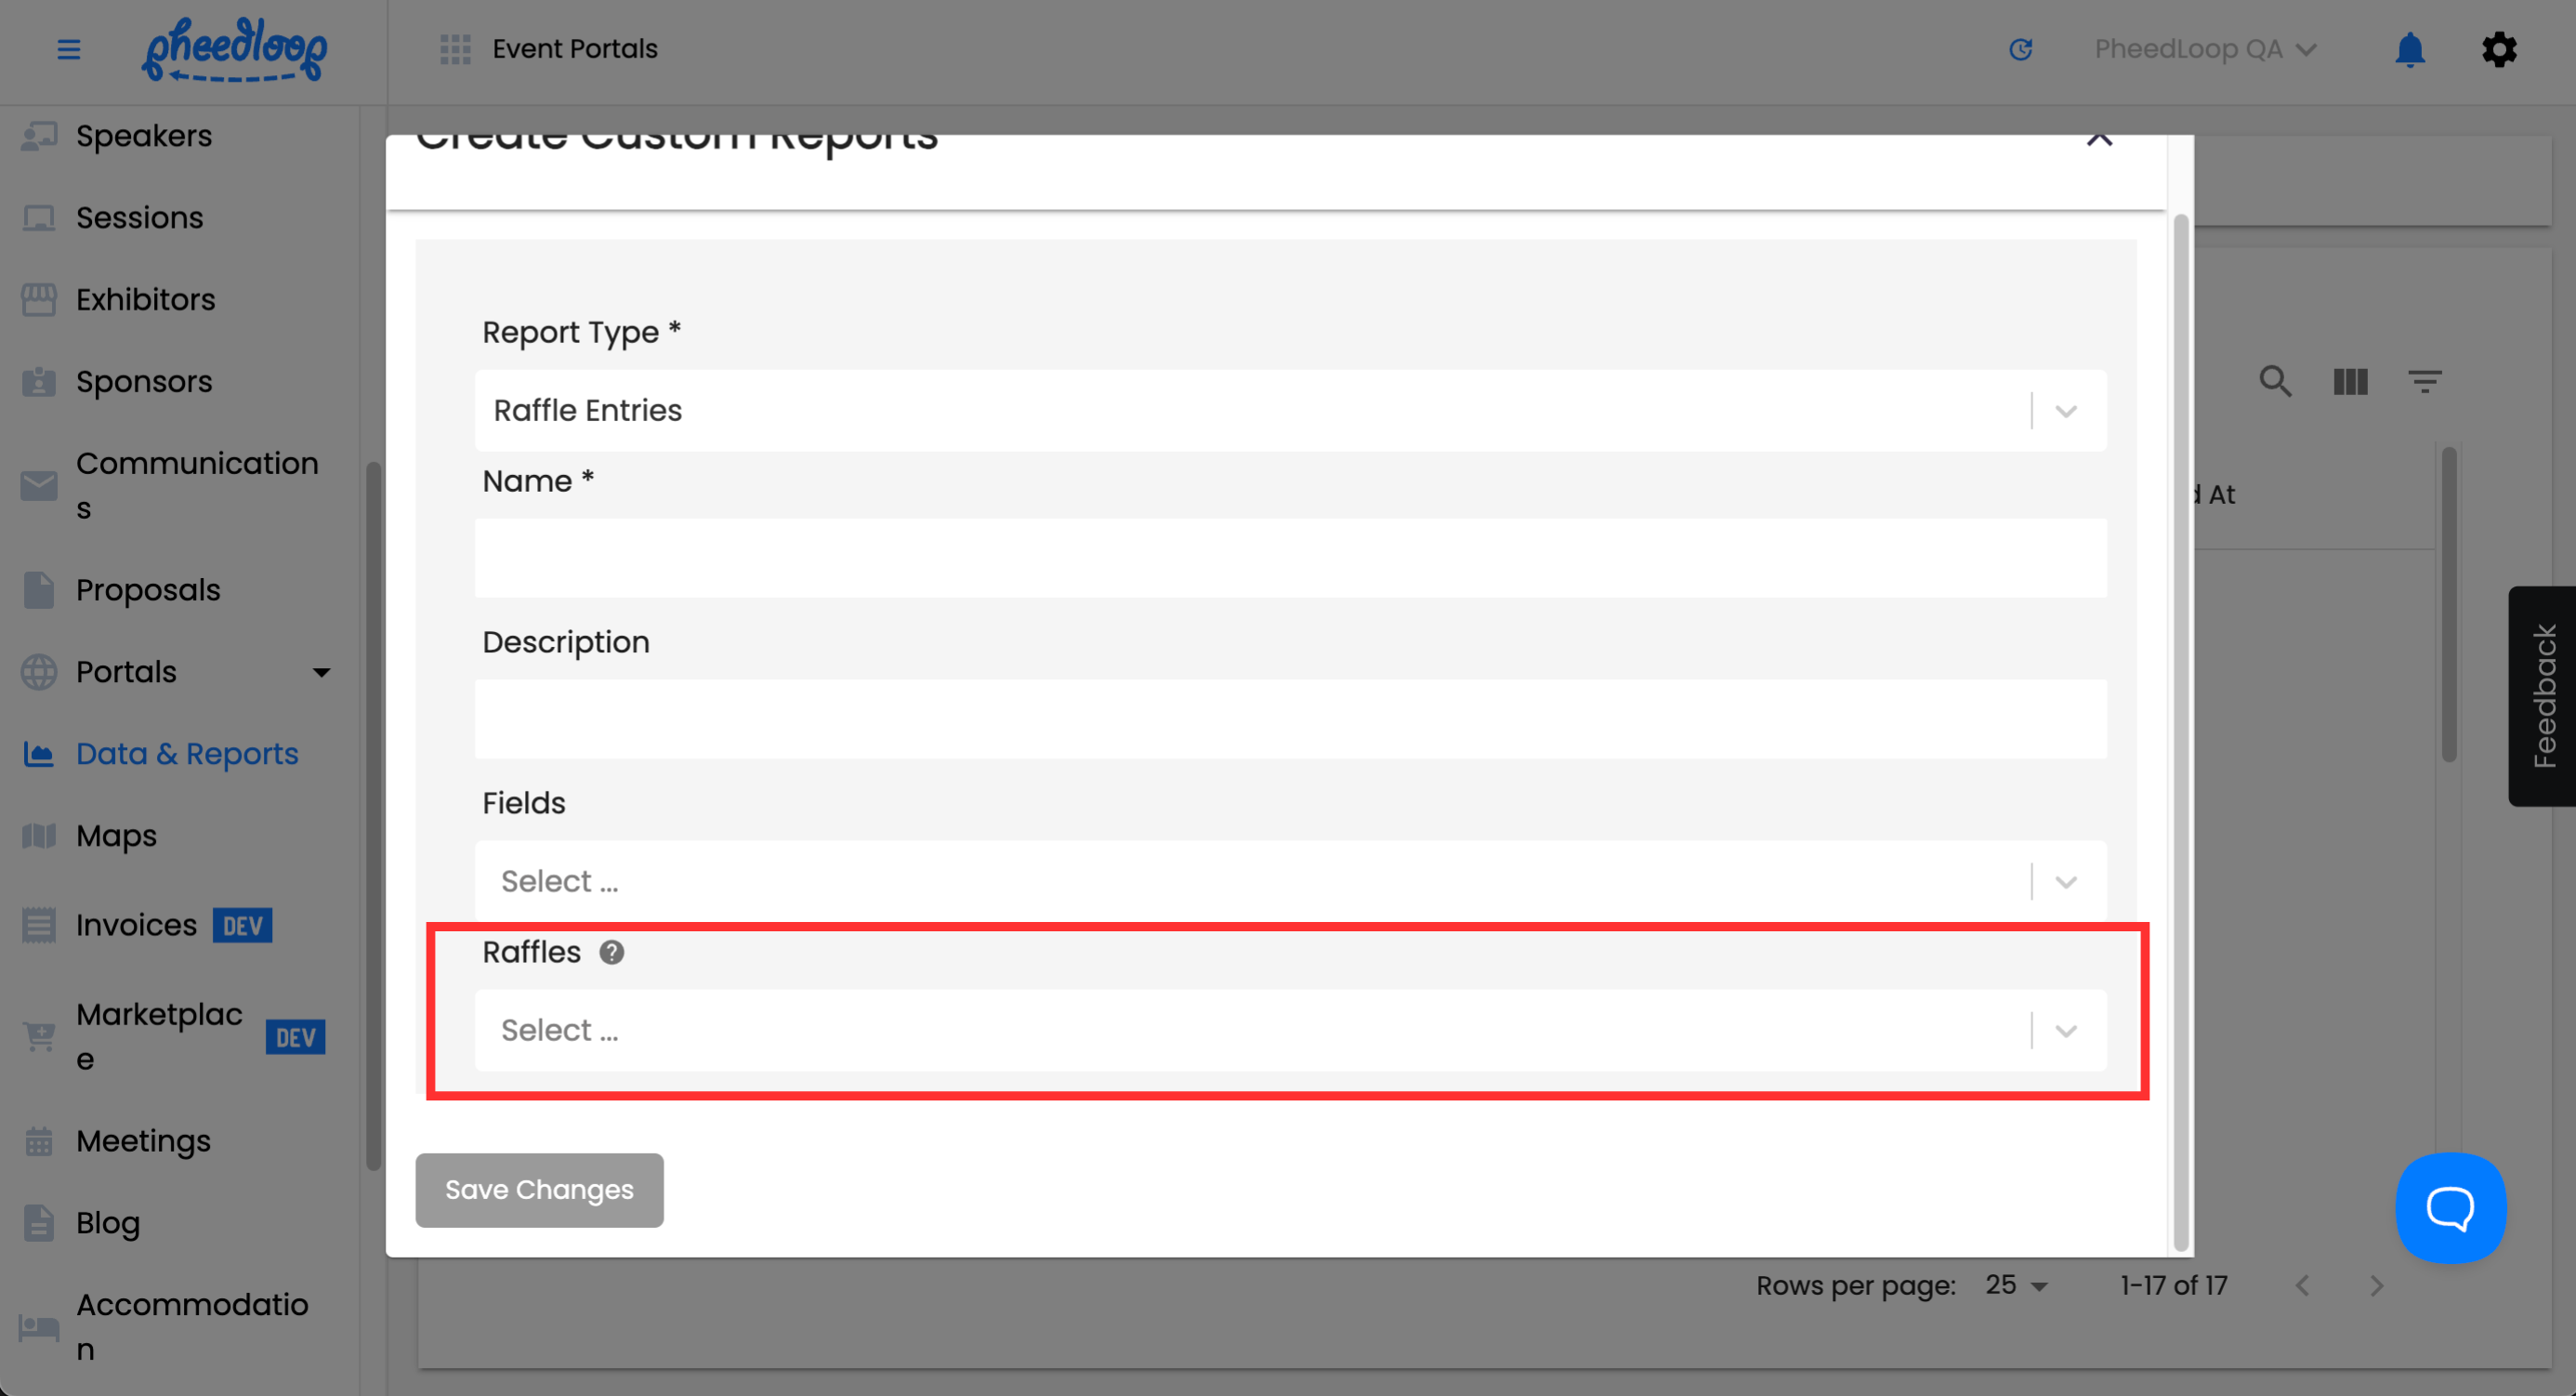The width and height of the screenshot is (2576, 1396).
Task: Click the Raffles help question icon
Action: [611, 952]
